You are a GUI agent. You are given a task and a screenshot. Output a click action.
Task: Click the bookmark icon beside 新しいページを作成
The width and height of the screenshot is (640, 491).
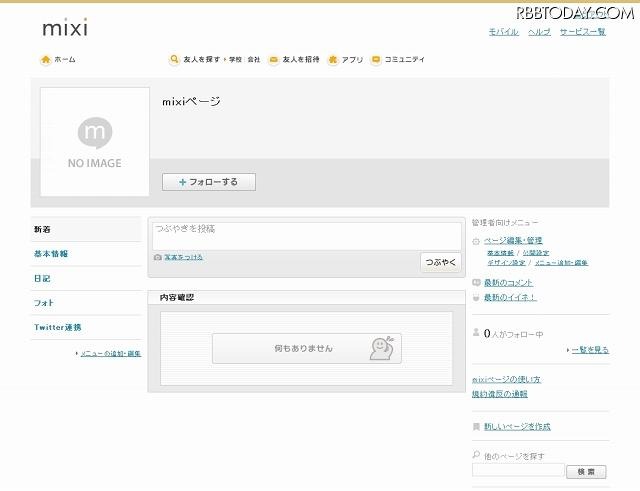tap(476, 427)
